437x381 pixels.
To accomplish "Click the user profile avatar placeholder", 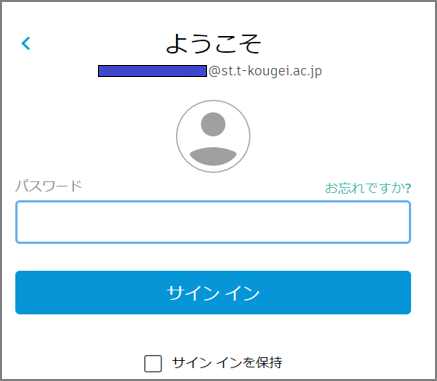I will [x=213, y=136].
